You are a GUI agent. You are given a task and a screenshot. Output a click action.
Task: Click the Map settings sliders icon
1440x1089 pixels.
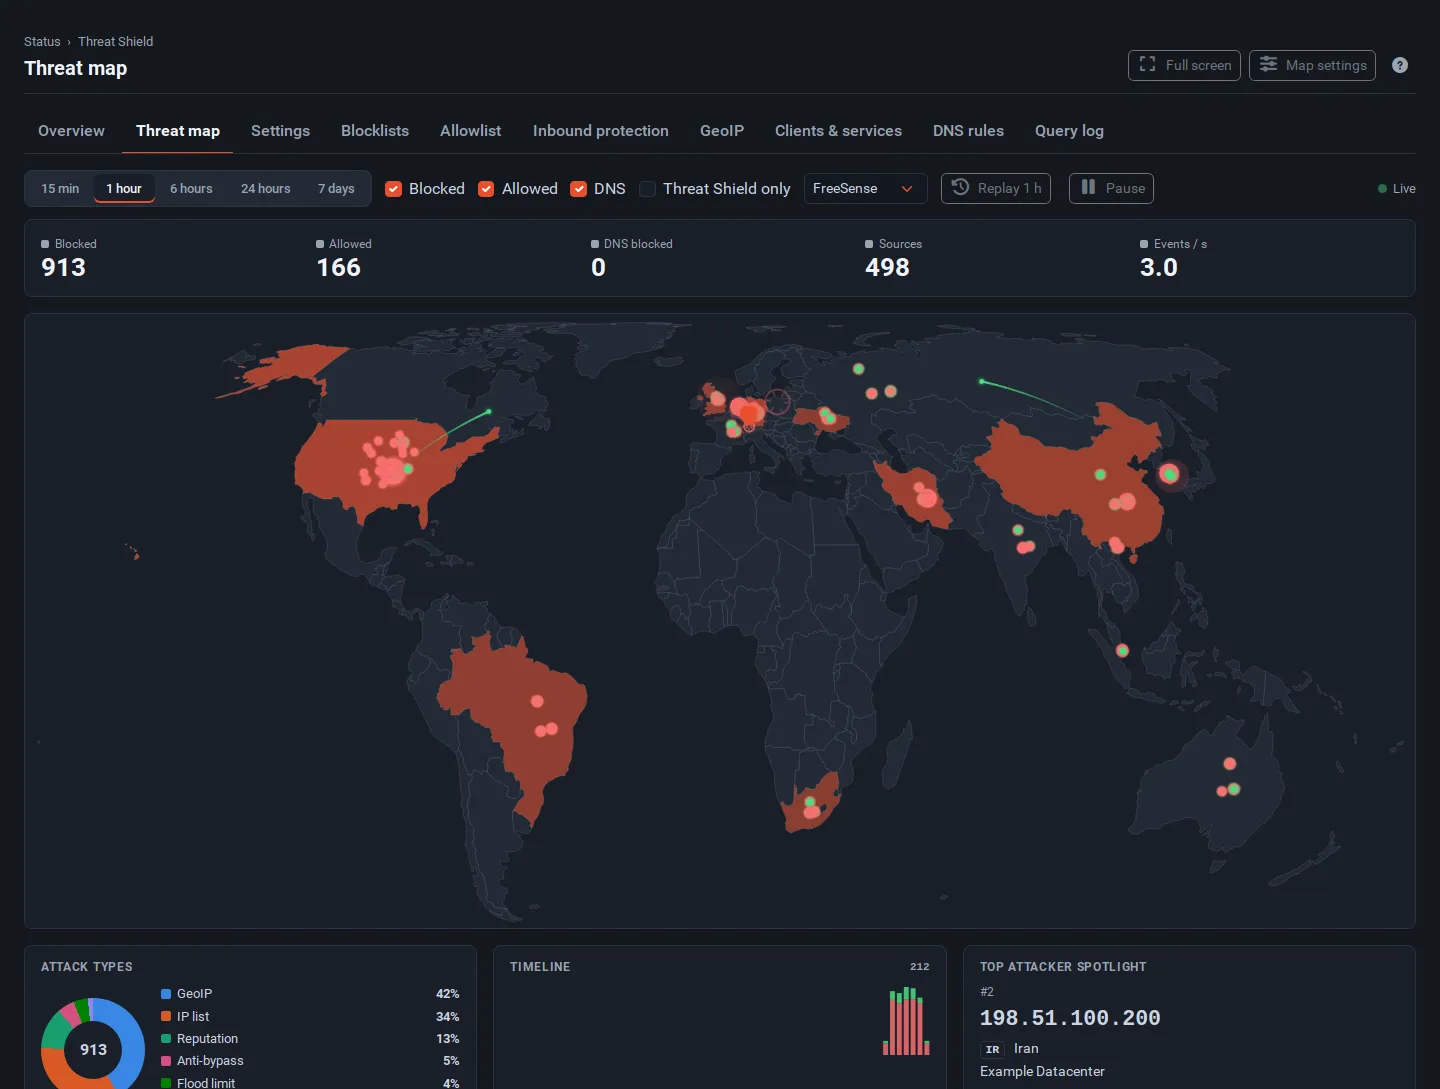coord(1268,64)
